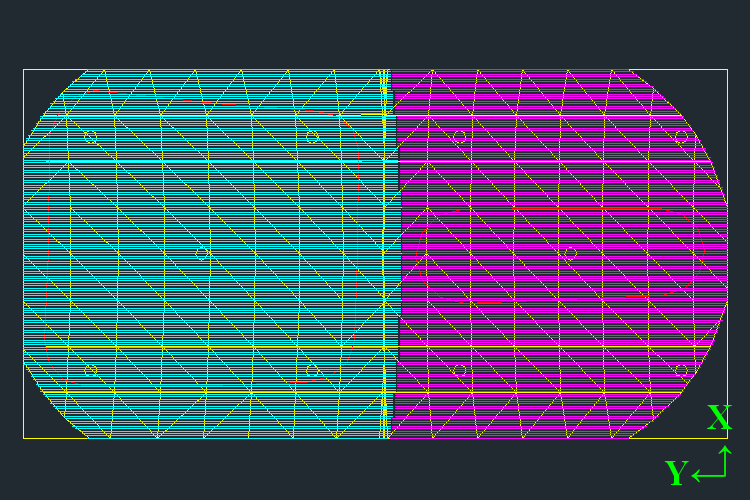Select the lower-right circle in the cyan region

[x=312, y=370]
